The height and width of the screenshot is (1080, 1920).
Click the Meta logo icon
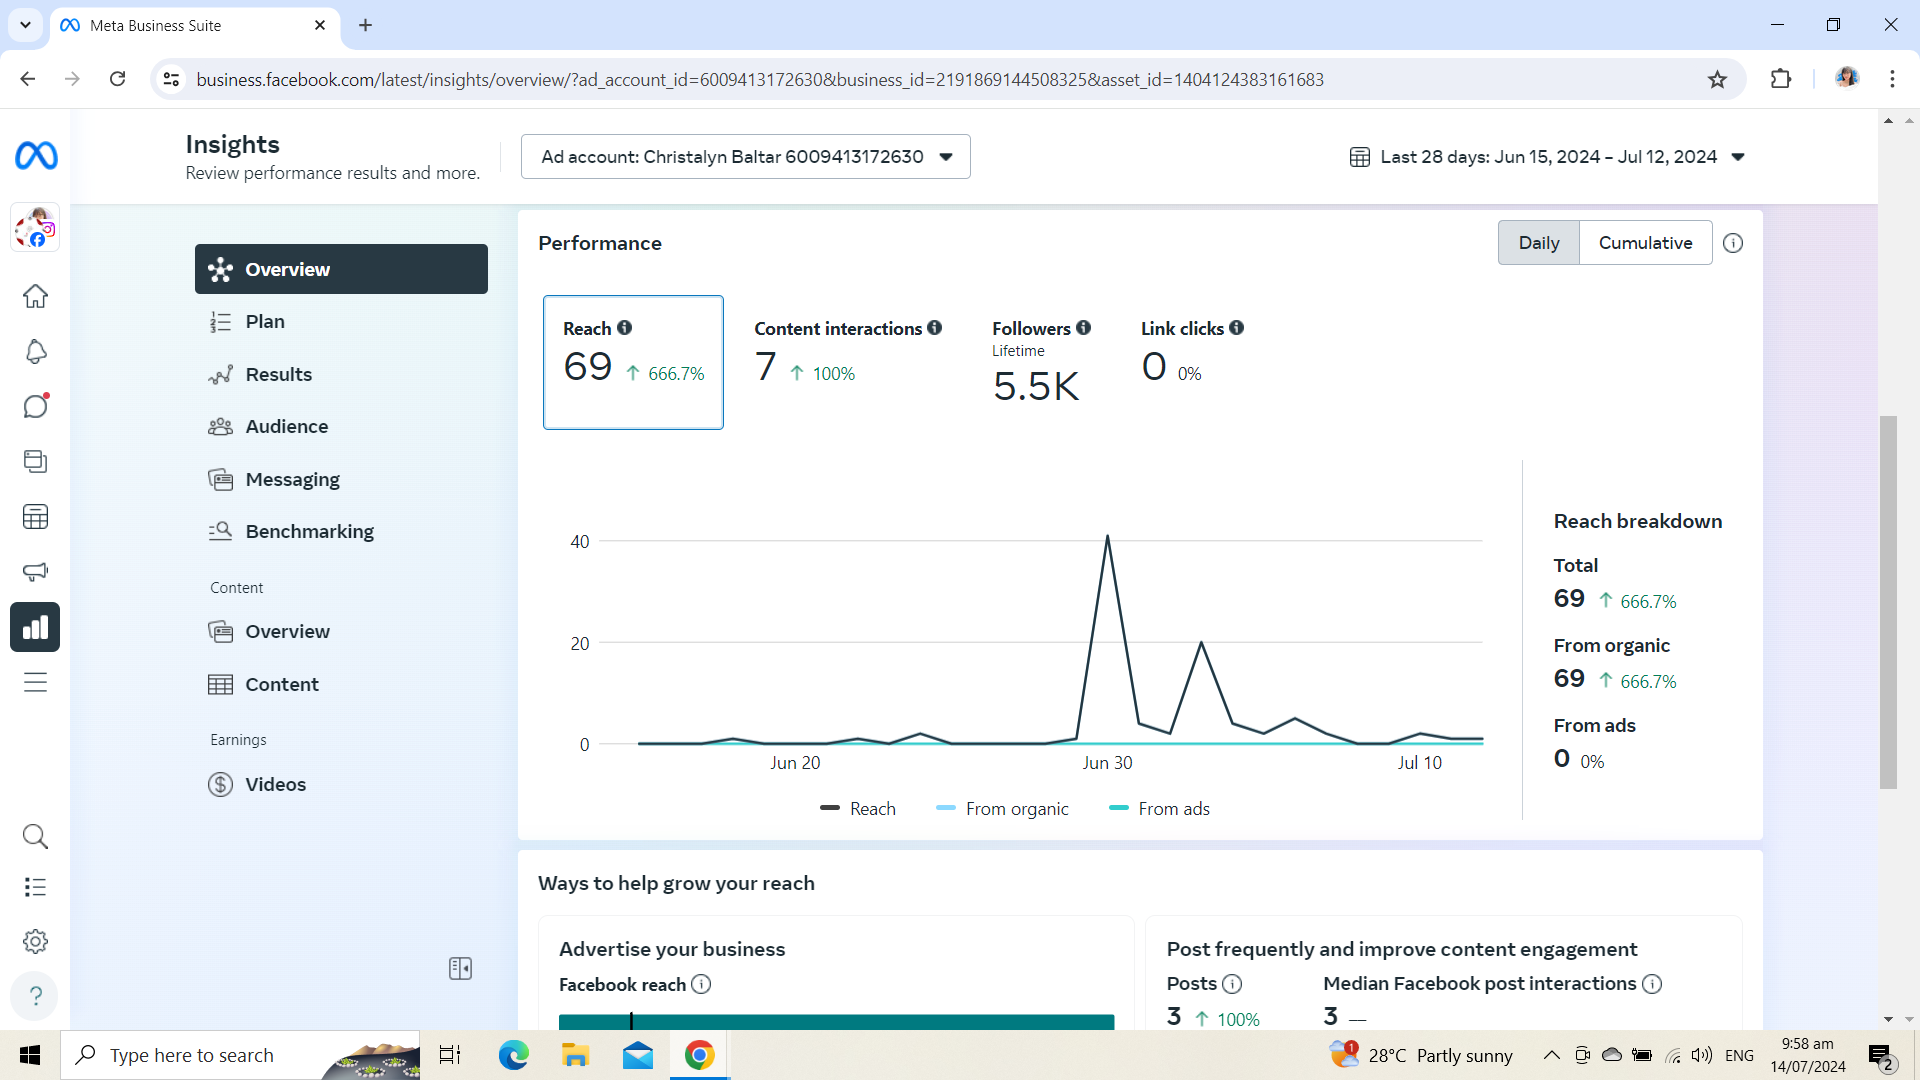[x=36, y=156]
